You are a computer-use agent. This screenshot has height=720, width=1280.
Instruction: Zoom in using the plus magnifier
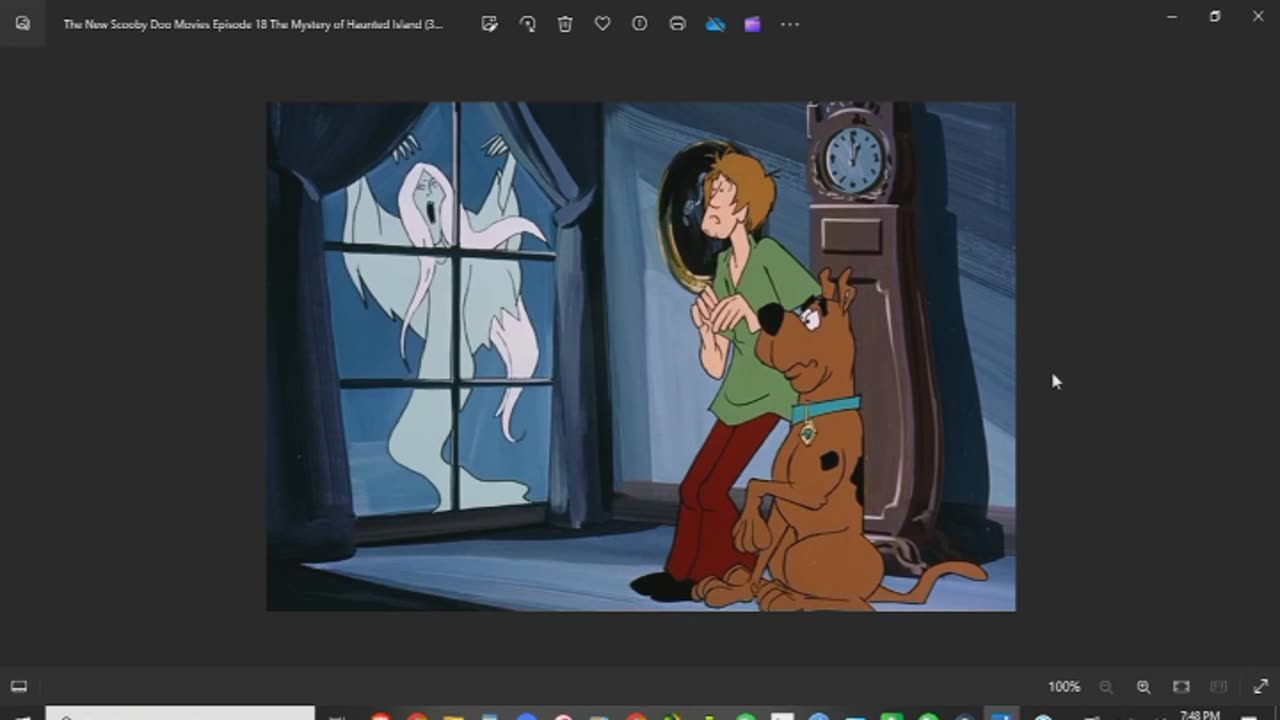[1143, 687]
